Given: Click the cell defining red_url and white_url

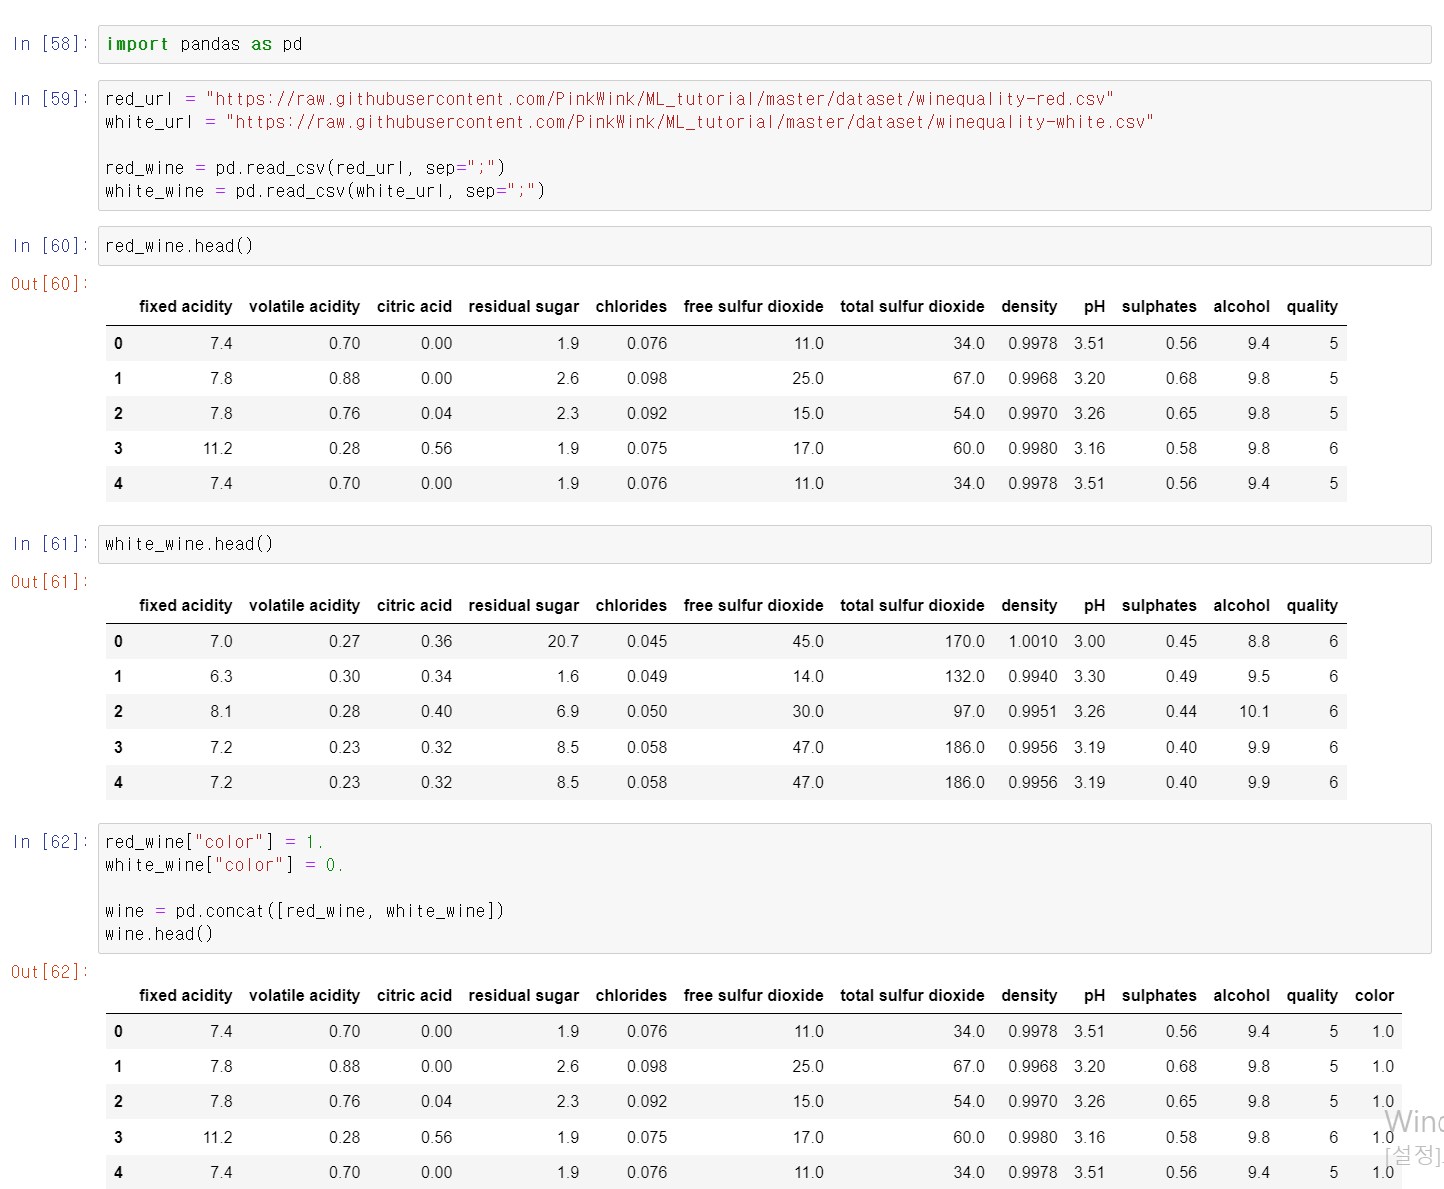Looking at the screenshot, I should pos(764,145).
